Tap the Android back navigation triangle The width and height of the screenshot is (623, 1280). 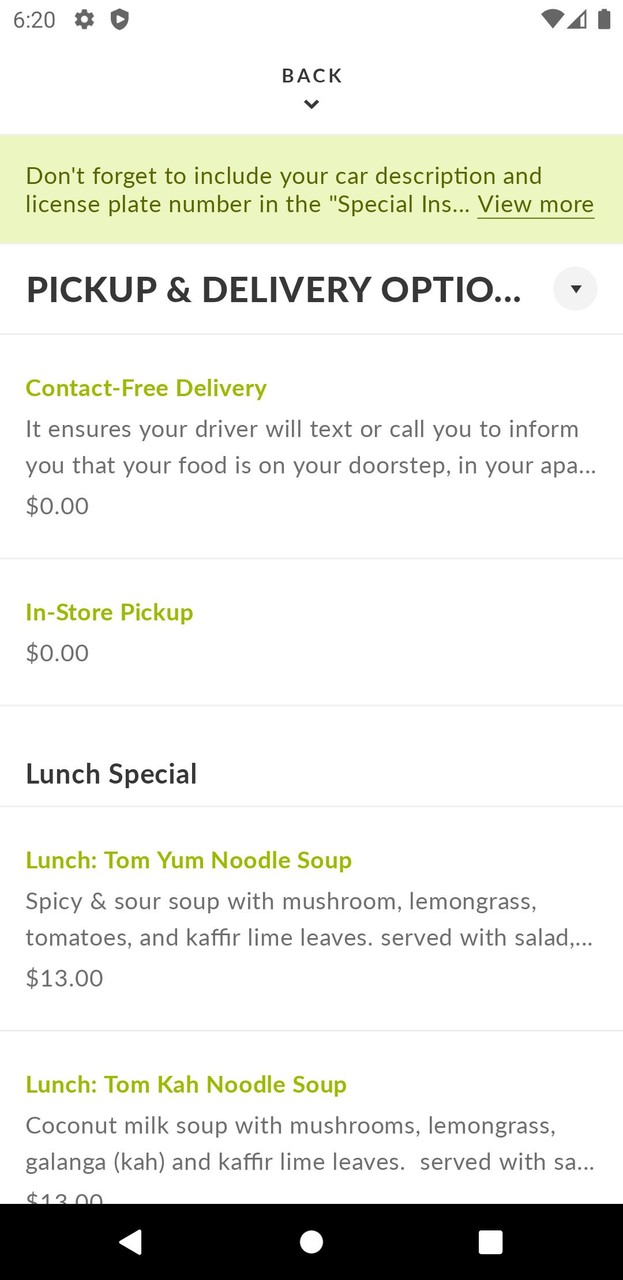pos(130,1242)
